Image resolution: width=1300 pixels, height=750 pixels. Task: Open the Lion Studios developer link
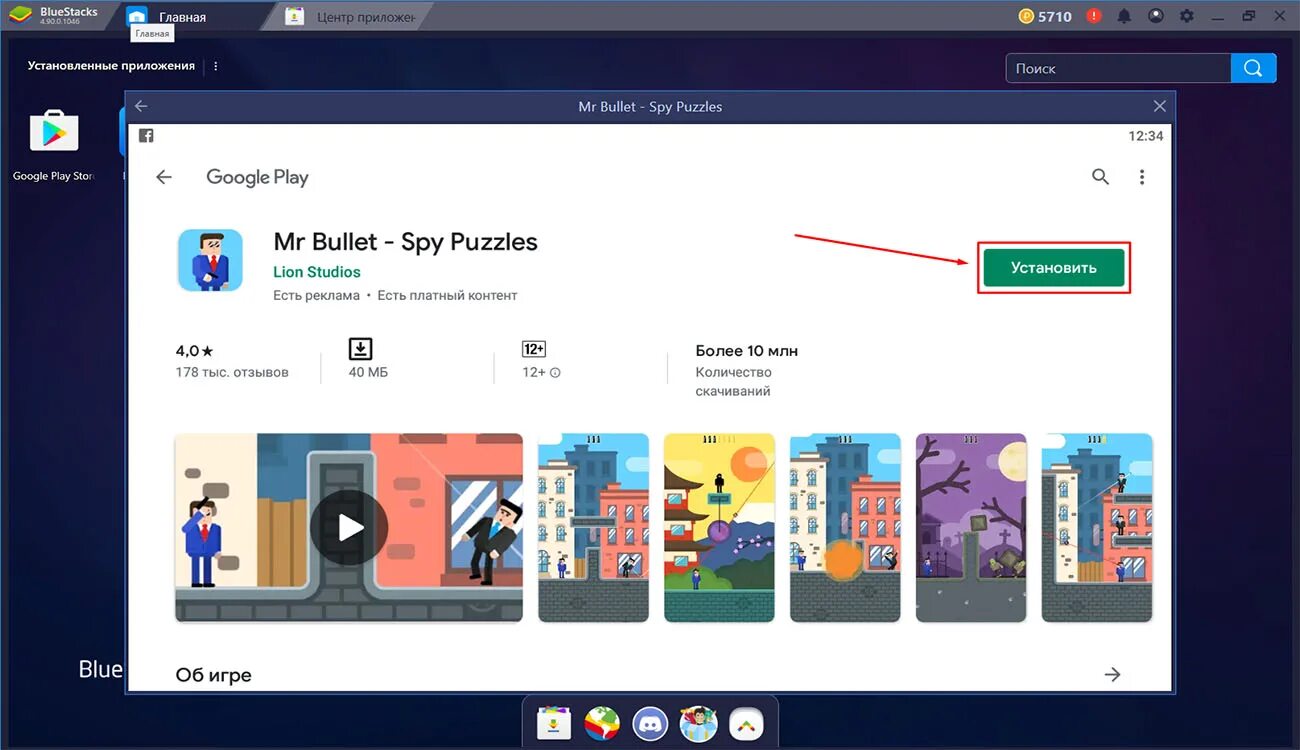tap(317, 272)
